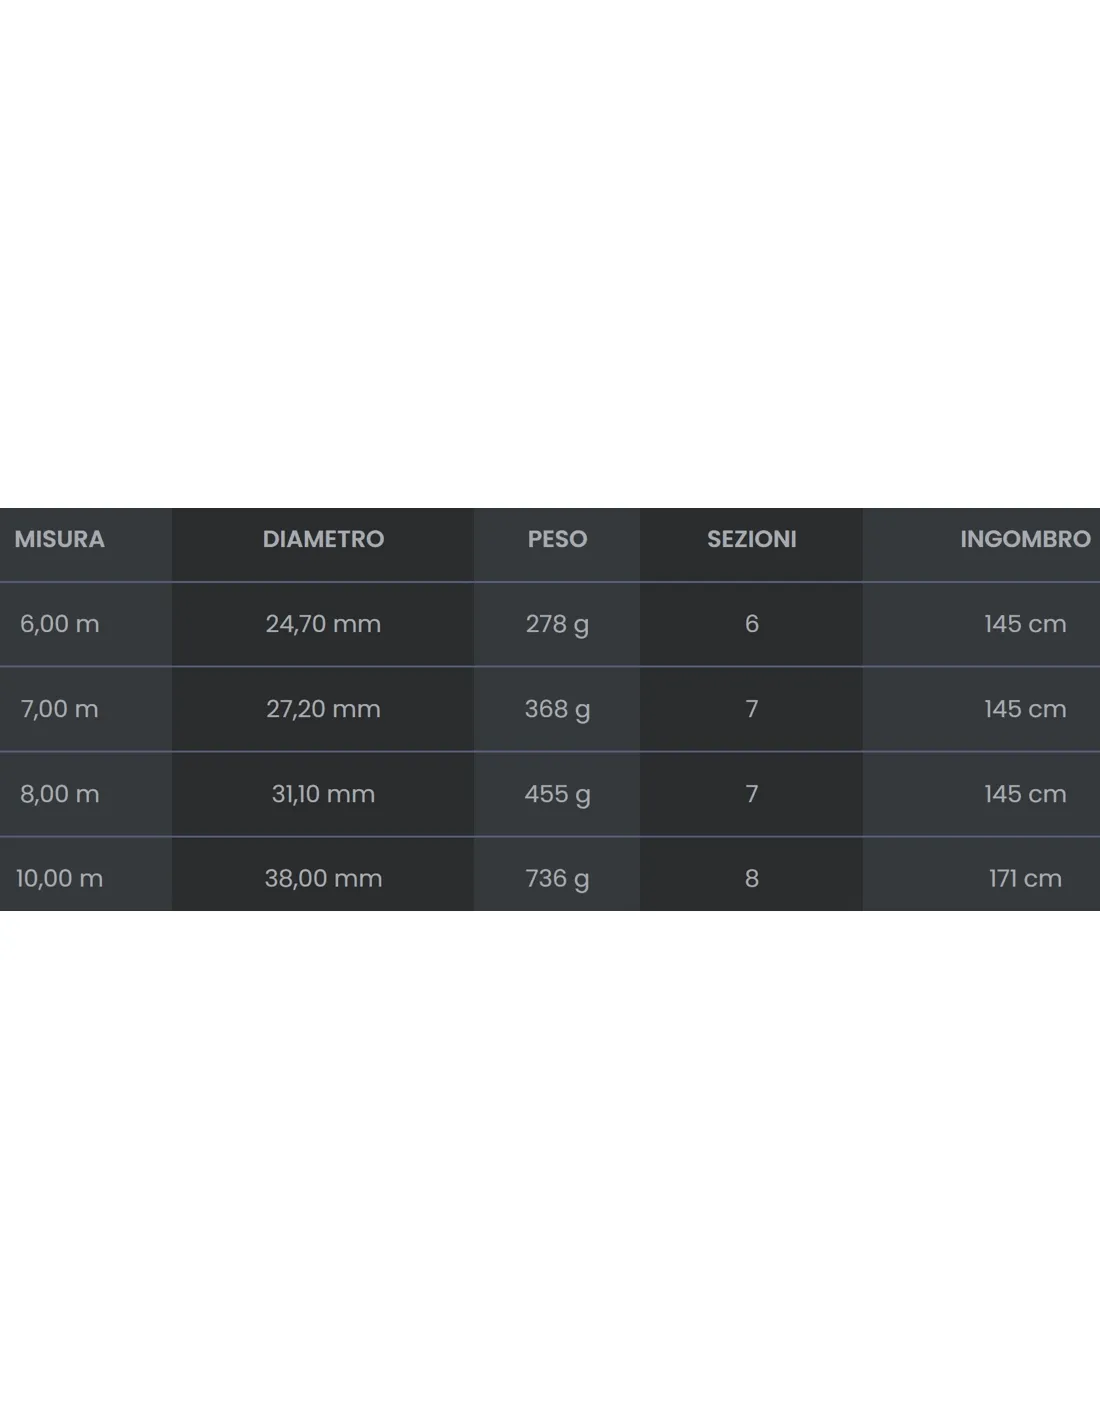Click the 171 cm ingombro value

pyautogui.click(x=1025, y=878)
